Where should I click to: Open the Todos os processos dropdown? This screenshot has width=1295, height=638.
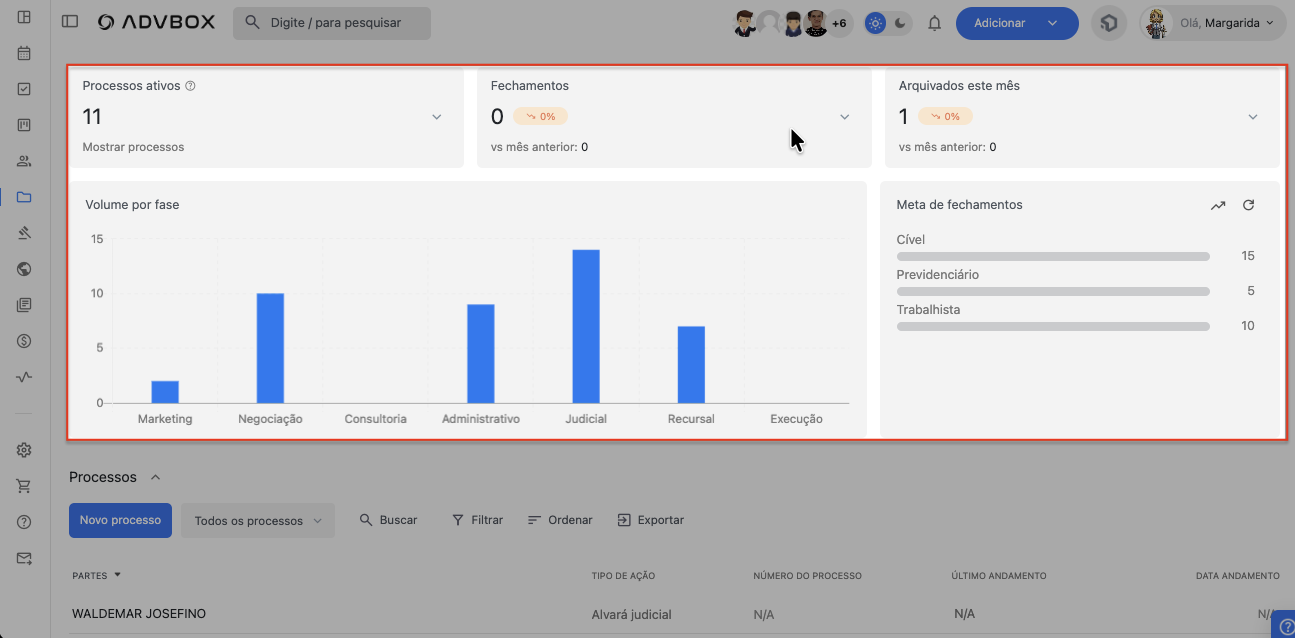(x=257, y=521)
